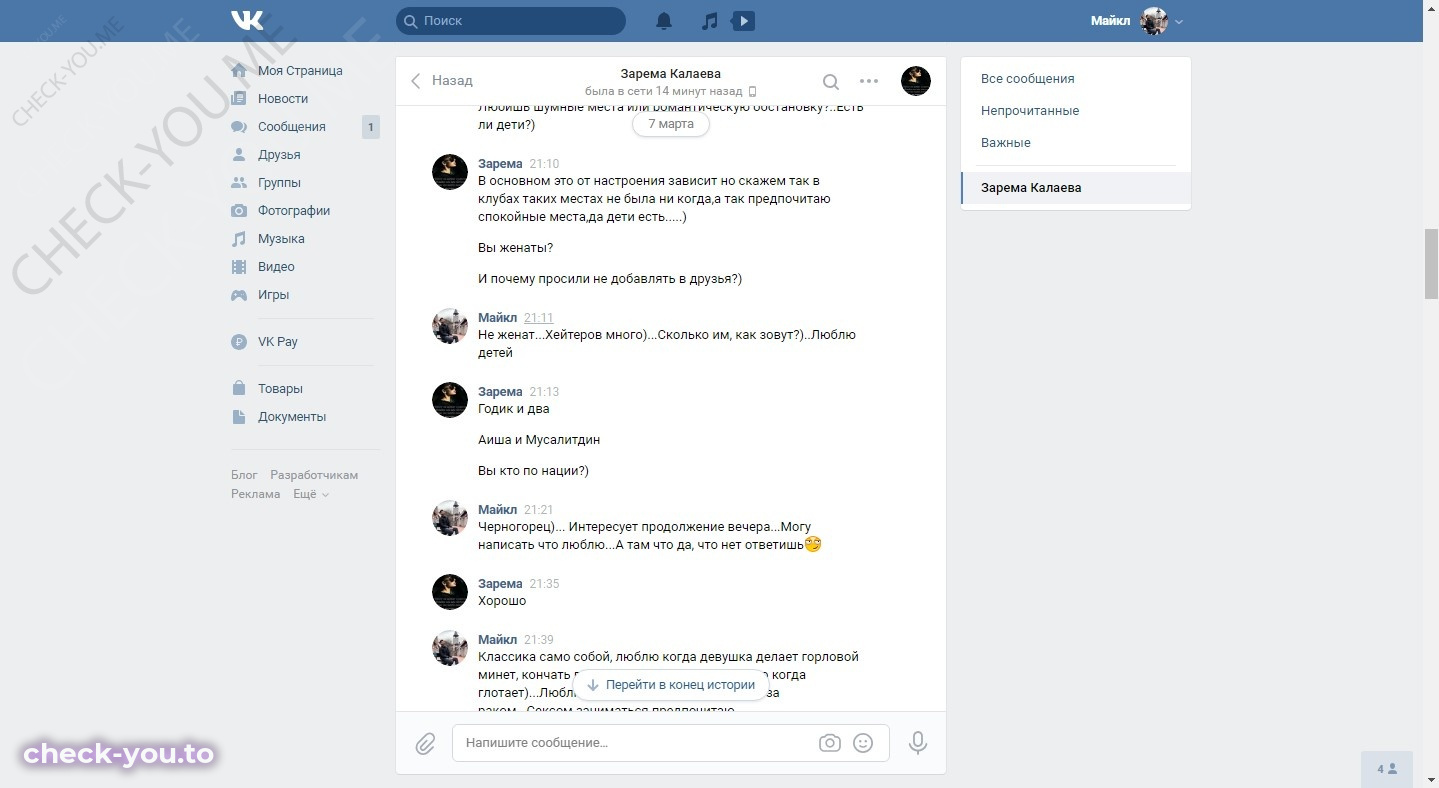Click Зарема's avatar at 21:10 message
The width and height of the screenshot is (1439, 788).
point(450,172)
